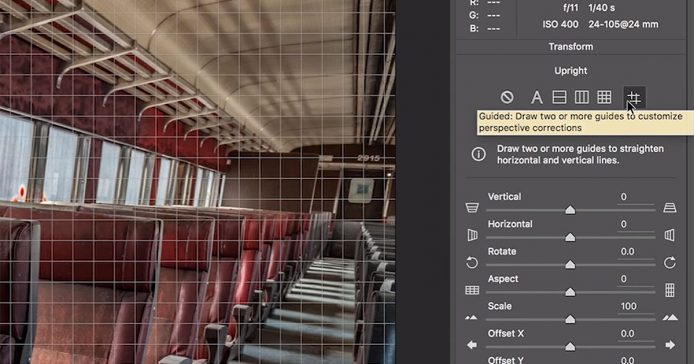Click the tall aspect icon right of Aspect slider
Image resolution: width=694 pixels, height=364 pixels.
click(670, 290)
